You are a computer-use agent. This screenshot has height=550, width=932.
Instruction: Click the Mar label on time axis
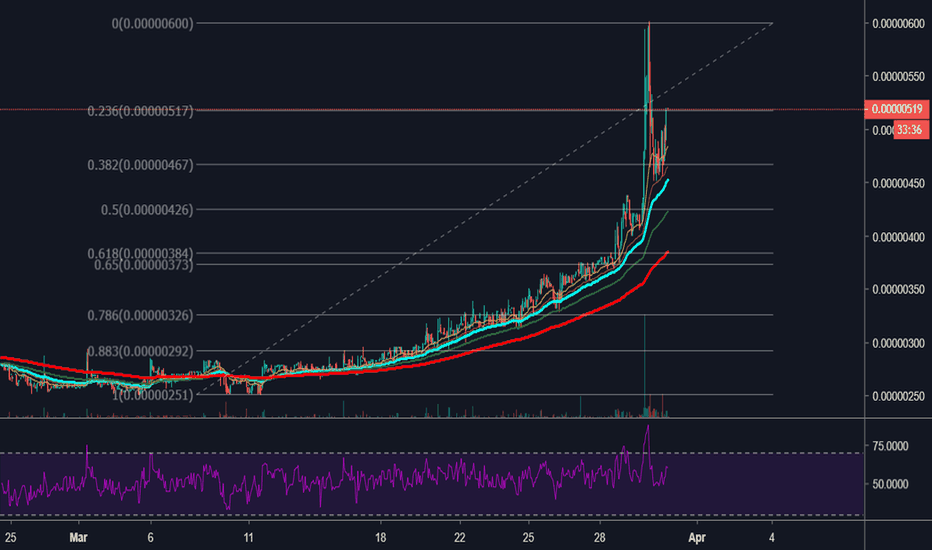78,538
